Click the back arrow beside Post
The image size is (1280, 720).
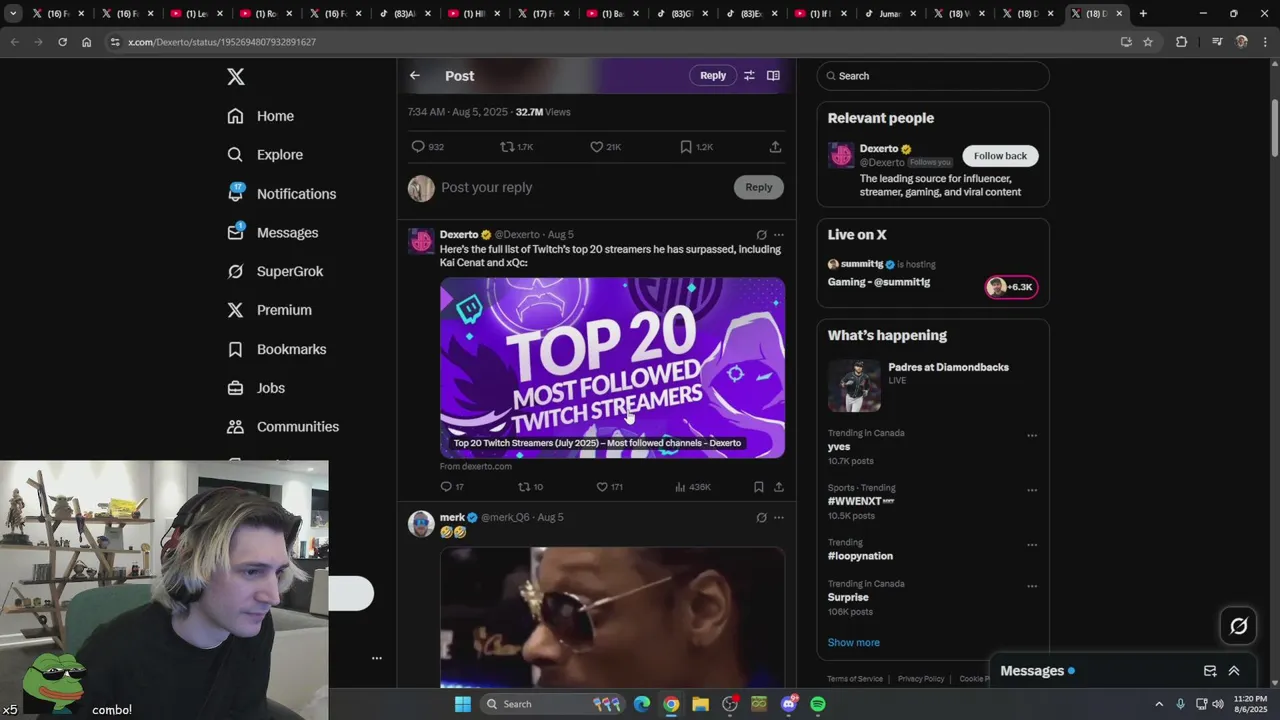click(x=415, y=75)
